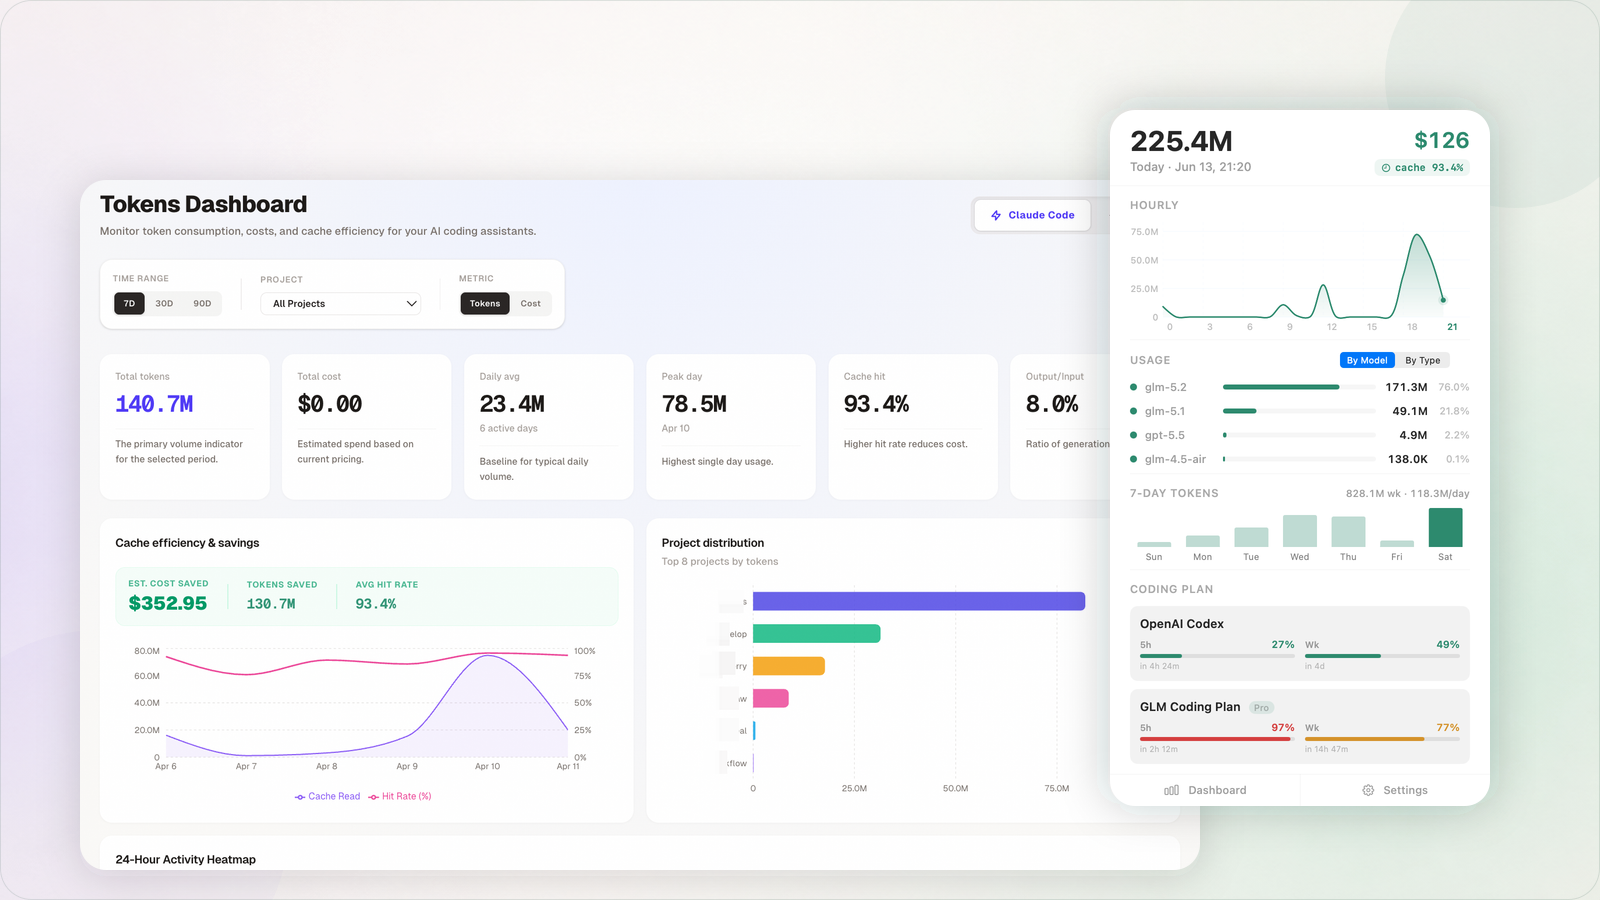Switch time range to 30D
The width and height of the screenshot is (1600, 900).
pos(164,303)
